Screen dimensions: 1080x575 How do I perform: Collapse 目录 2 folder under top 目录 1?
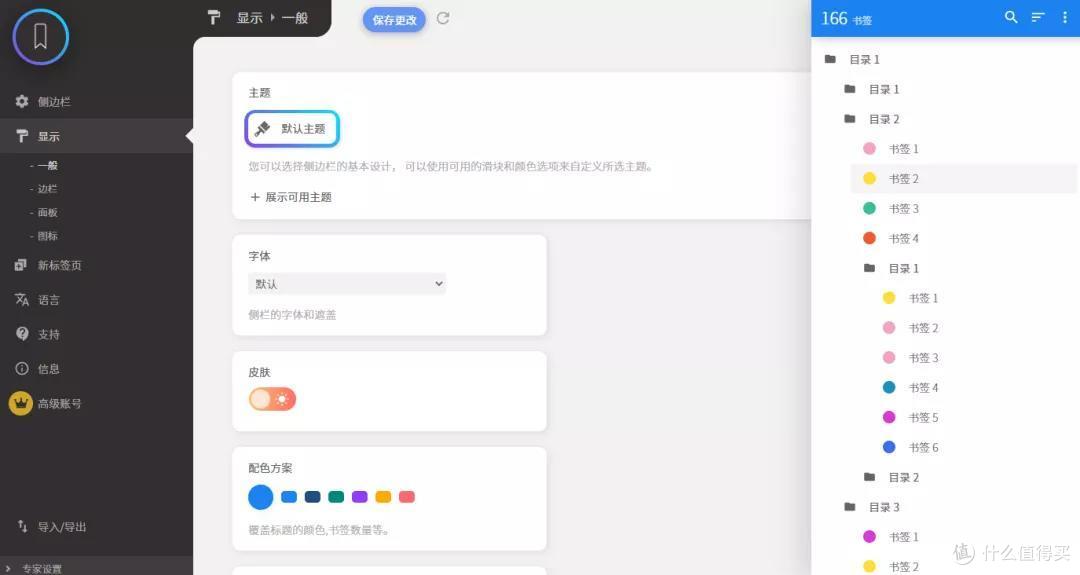coord(884,119)
